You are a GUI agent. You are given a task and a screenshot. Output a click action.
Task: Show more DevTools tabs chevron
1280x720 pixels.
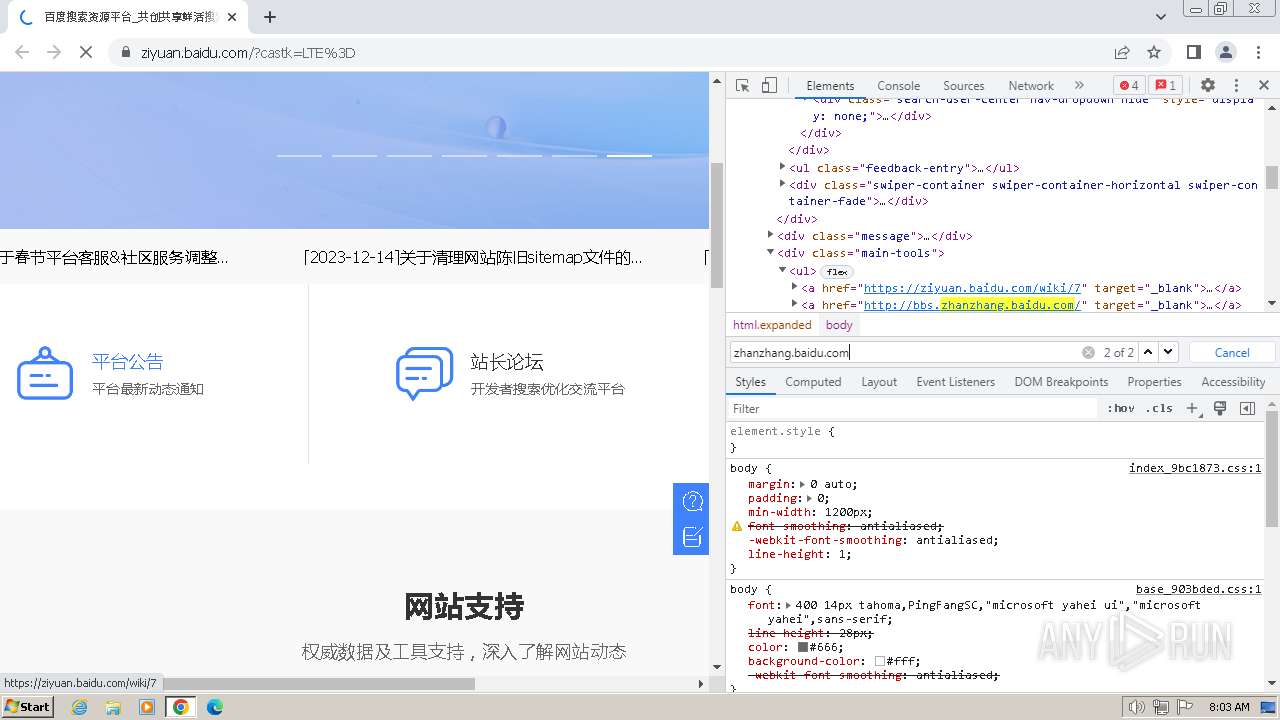(1079, 86)
